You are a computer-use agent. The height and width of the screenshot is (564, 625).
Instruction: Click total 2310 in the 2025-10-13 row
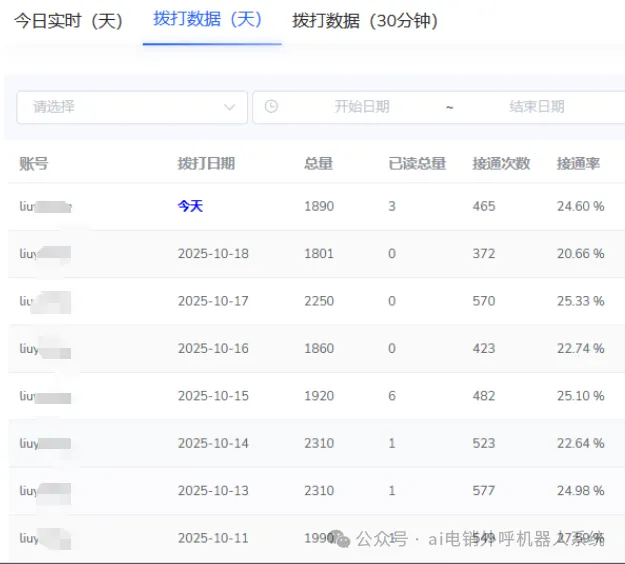pos(319,491)
